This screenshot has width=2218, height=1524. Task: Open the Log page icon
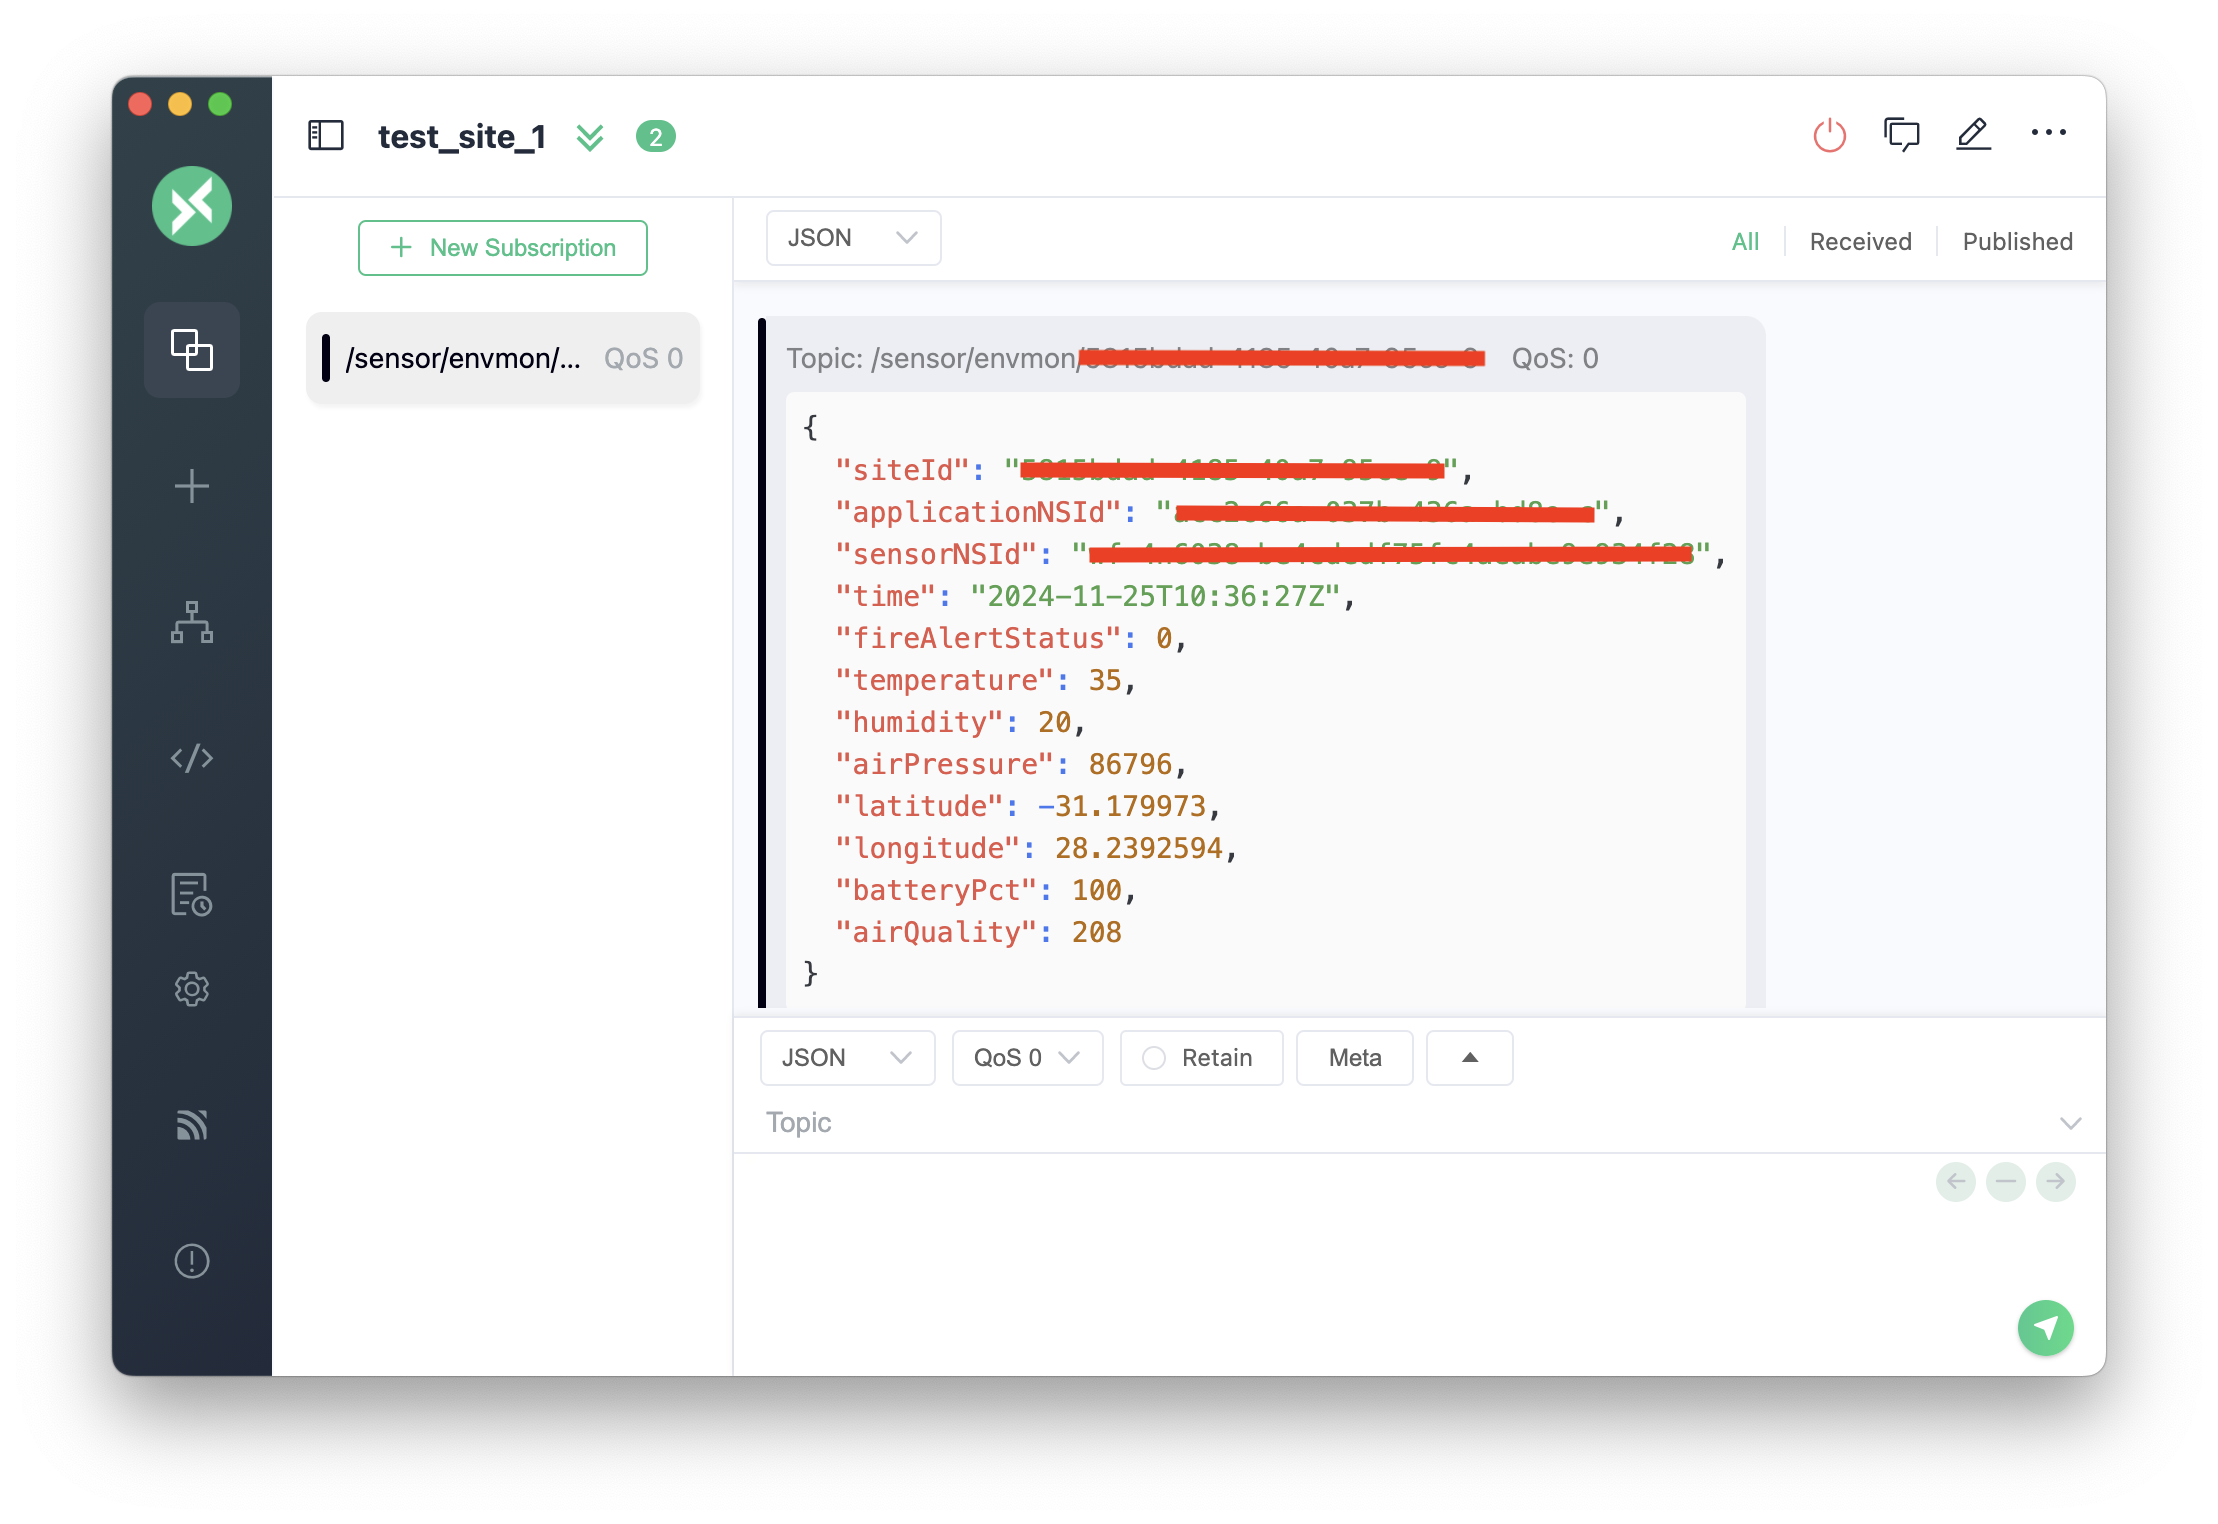(x=191, y=894)
